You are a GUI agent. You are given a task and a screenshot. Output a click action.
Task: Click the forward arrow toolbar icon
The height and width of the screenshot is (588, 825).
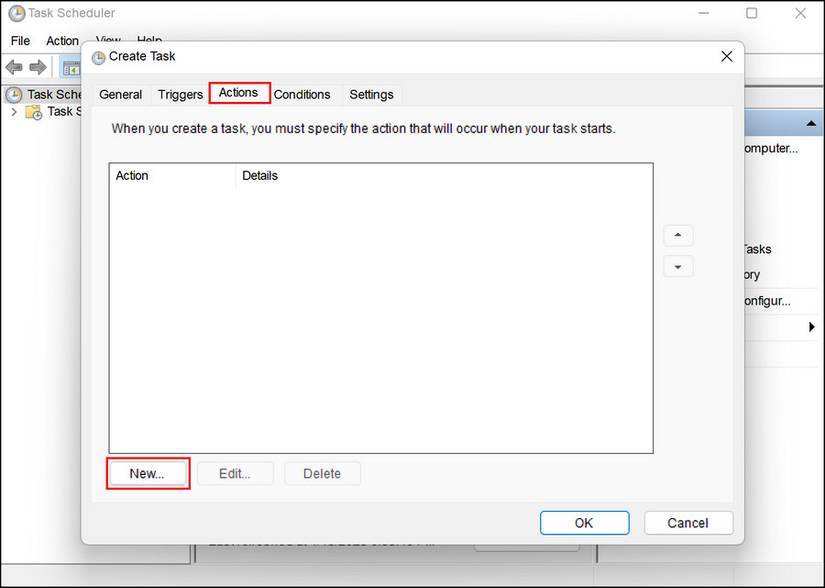37,67
